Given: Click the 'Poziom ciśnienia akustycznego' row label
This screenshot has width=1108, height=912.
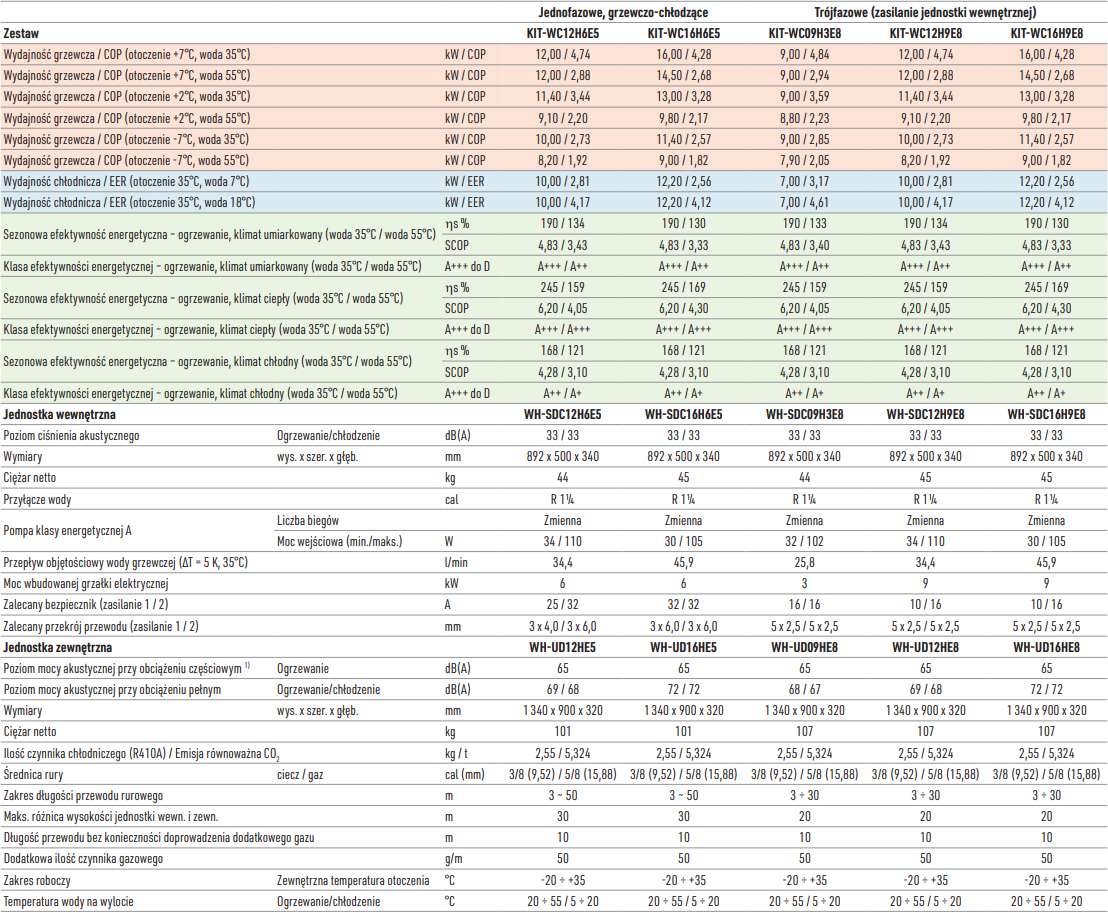Looking at the screenshot, I should pos(71,436).
